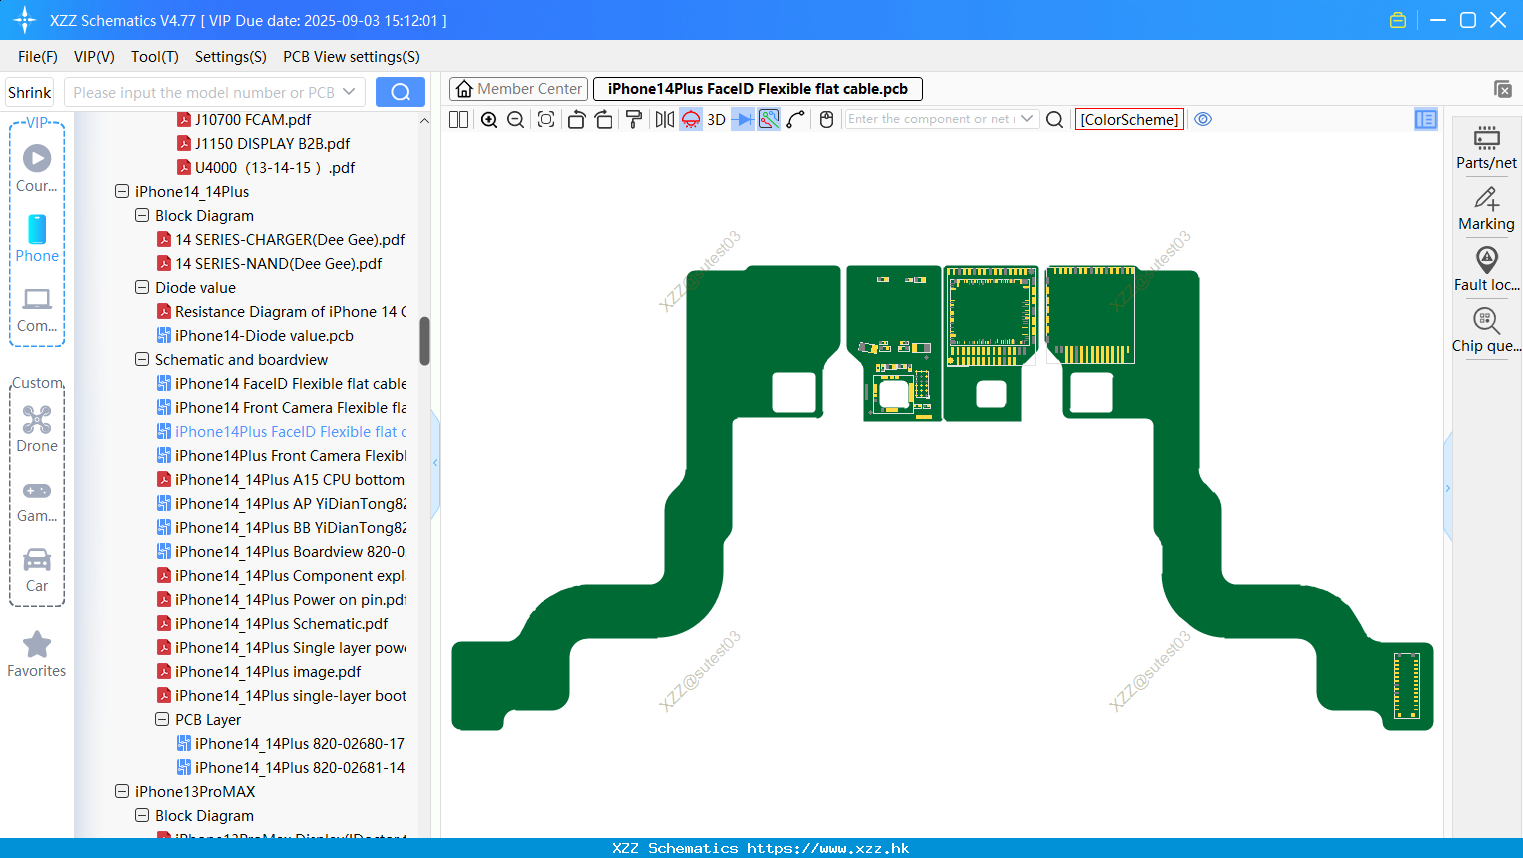Image resolution: width=1523 pixels, height=858 pixels.
Task: Click the fit-to-screen icon
Action: (546, 119)
